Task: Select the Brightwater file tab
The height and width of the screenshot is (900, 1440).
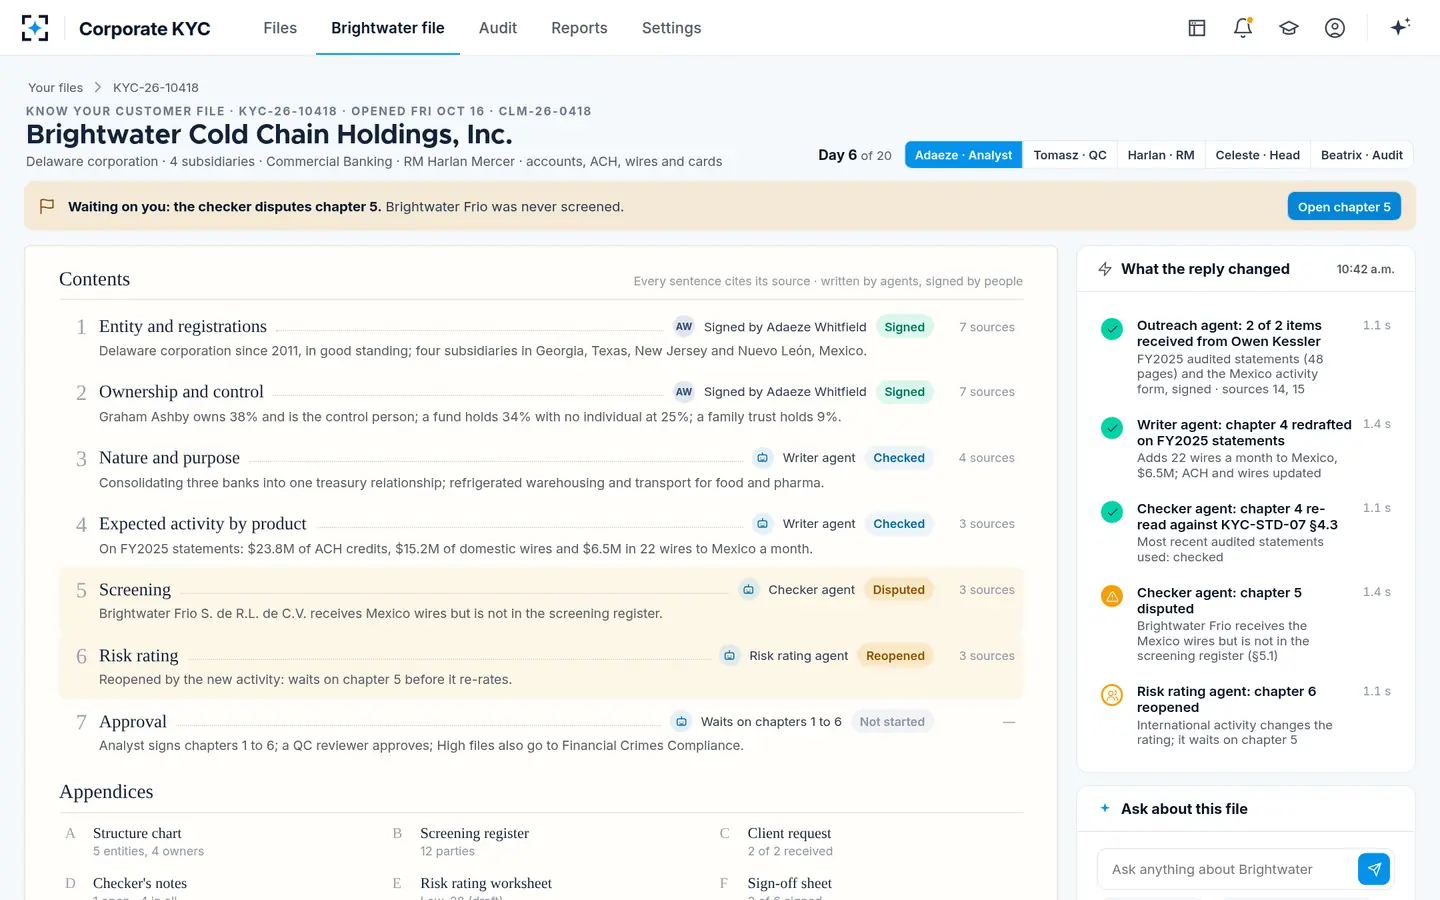Action: [x=388, y=28]
